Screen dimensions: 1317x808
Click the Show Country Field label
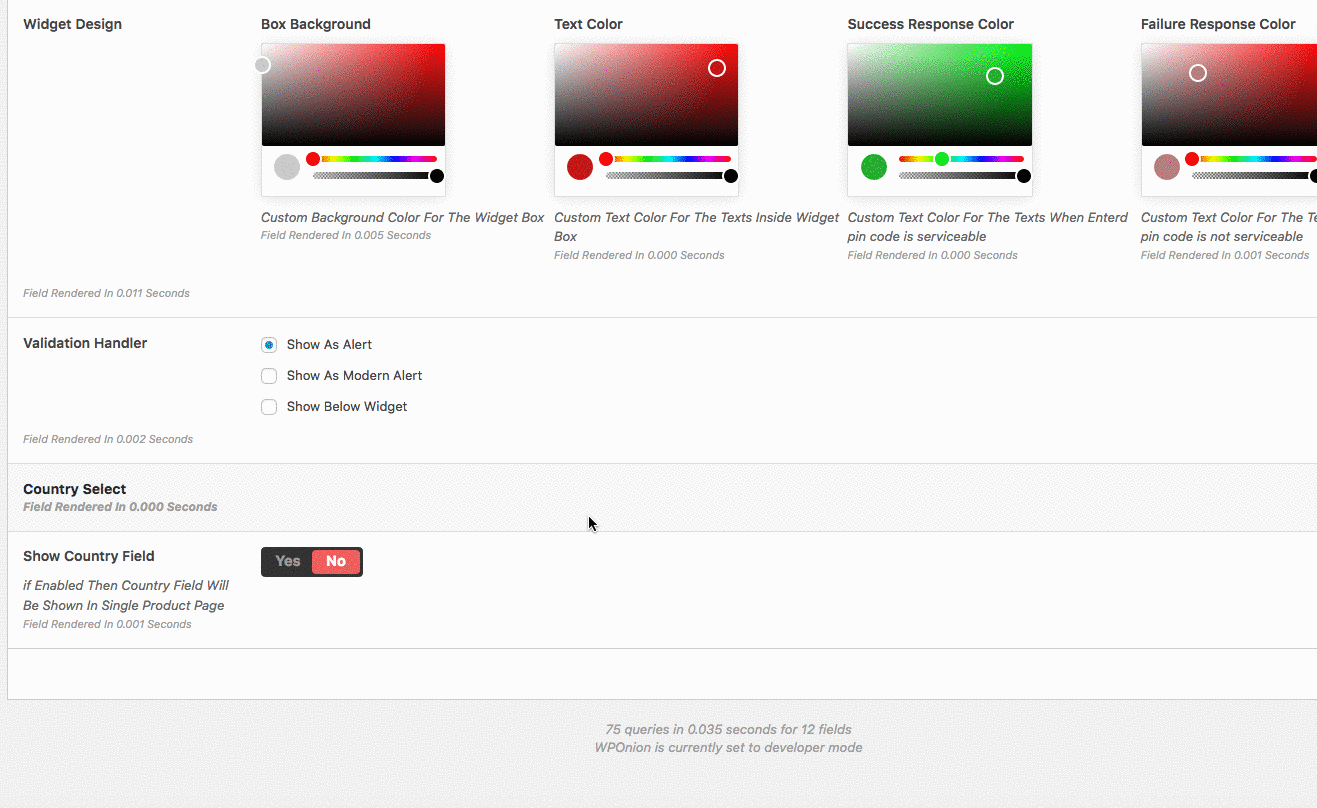click(89, 556)
